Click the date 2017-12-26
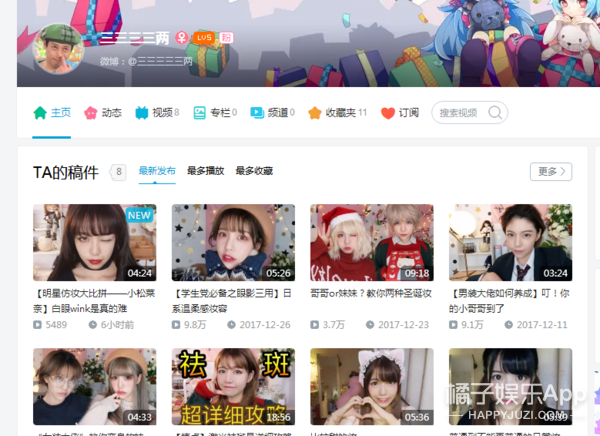 [265, 325]
